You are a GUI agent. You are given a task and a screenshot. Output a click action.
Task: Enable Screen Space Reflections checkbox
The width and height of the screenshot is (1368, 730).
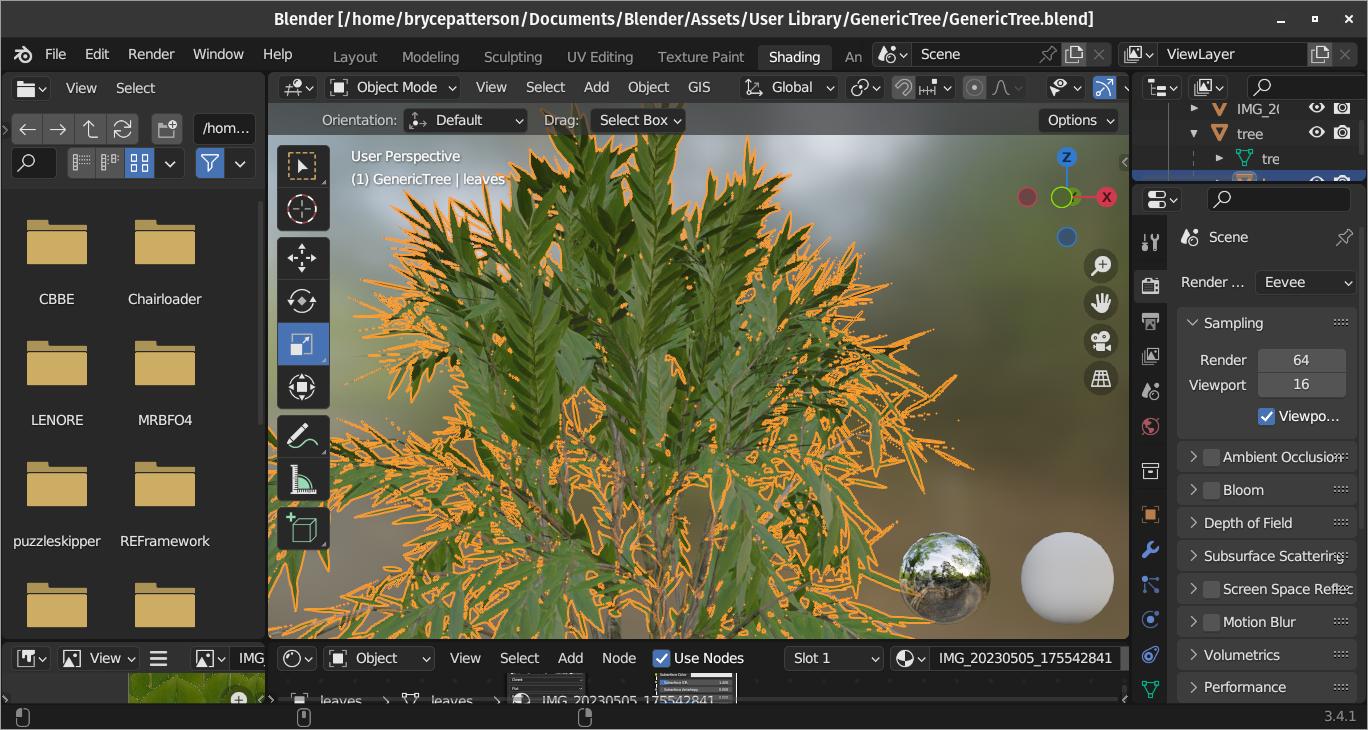click(x=1211, y=589)
